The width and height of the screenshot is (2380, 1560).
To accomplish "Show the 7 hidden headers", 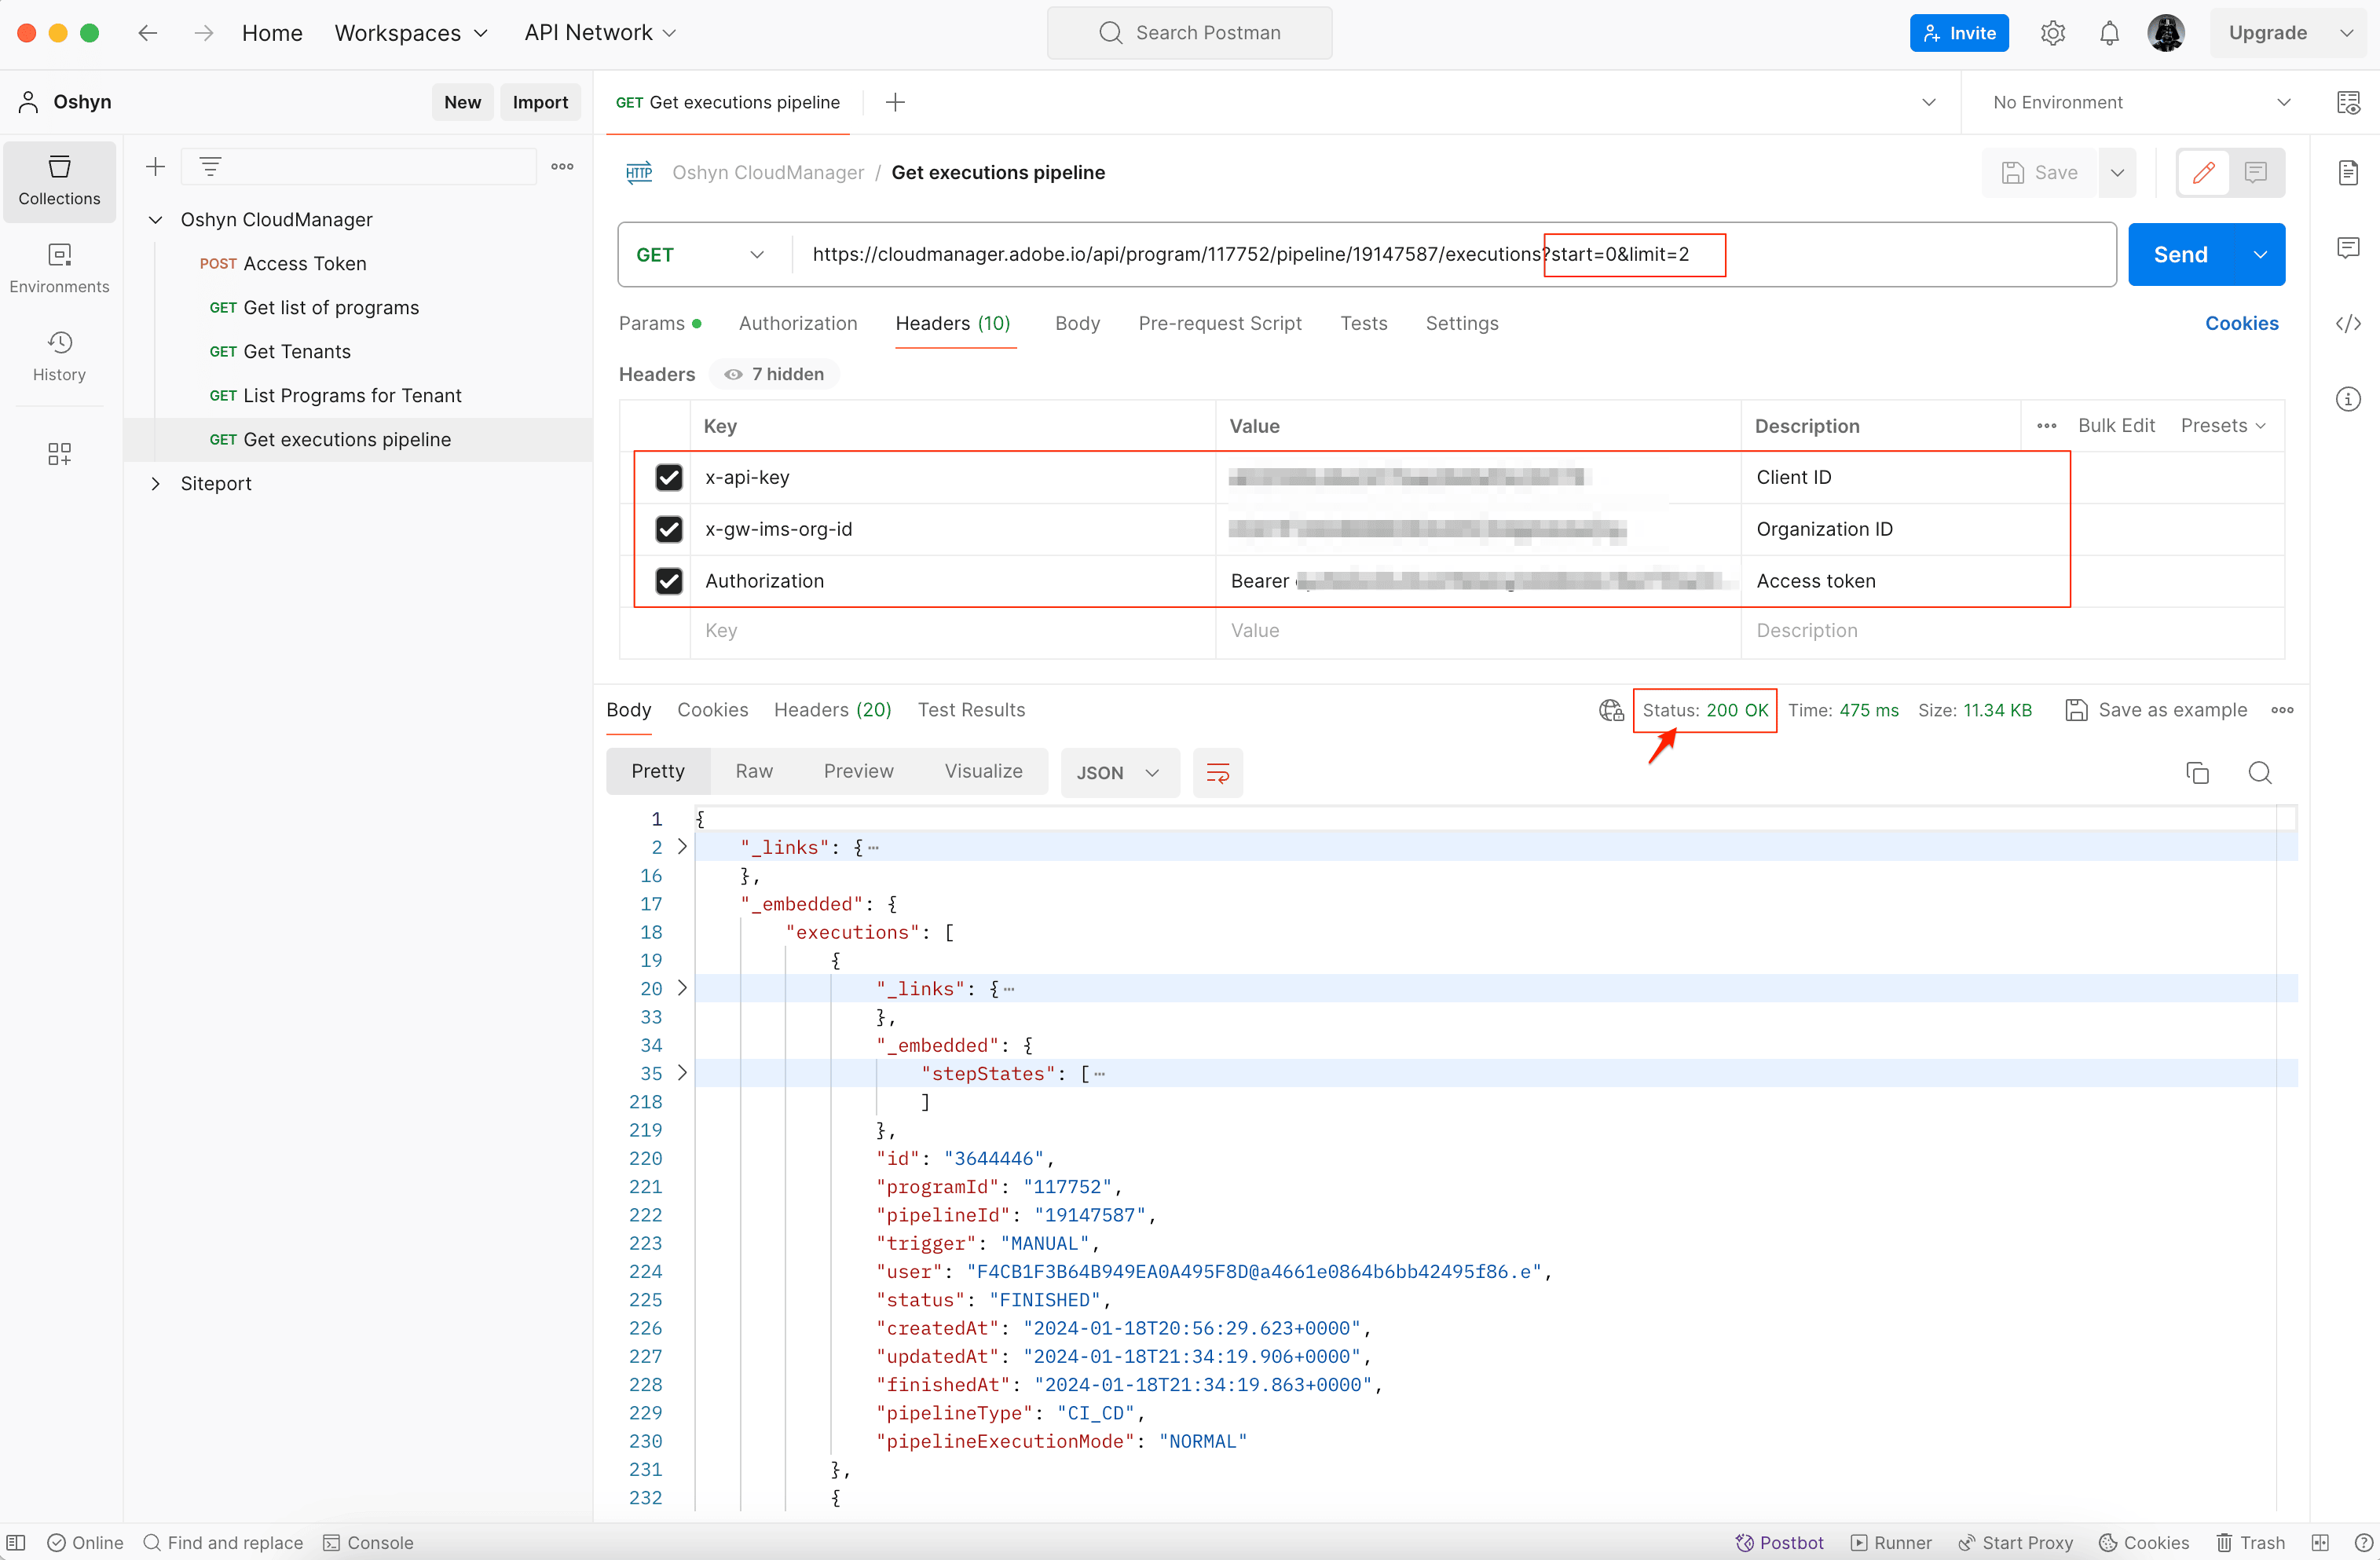I will coord(775,374).
